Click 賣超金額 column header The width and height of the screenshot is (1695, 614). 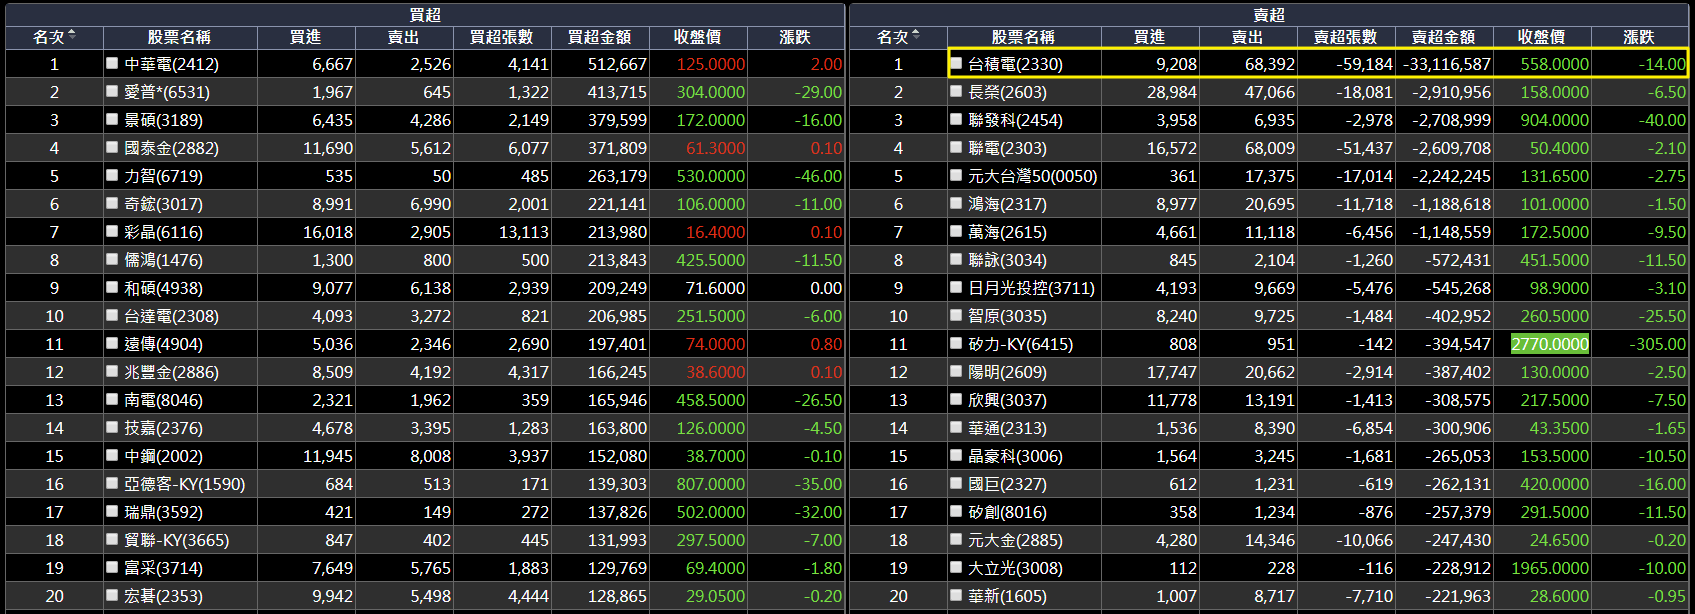click(1443, 37)
